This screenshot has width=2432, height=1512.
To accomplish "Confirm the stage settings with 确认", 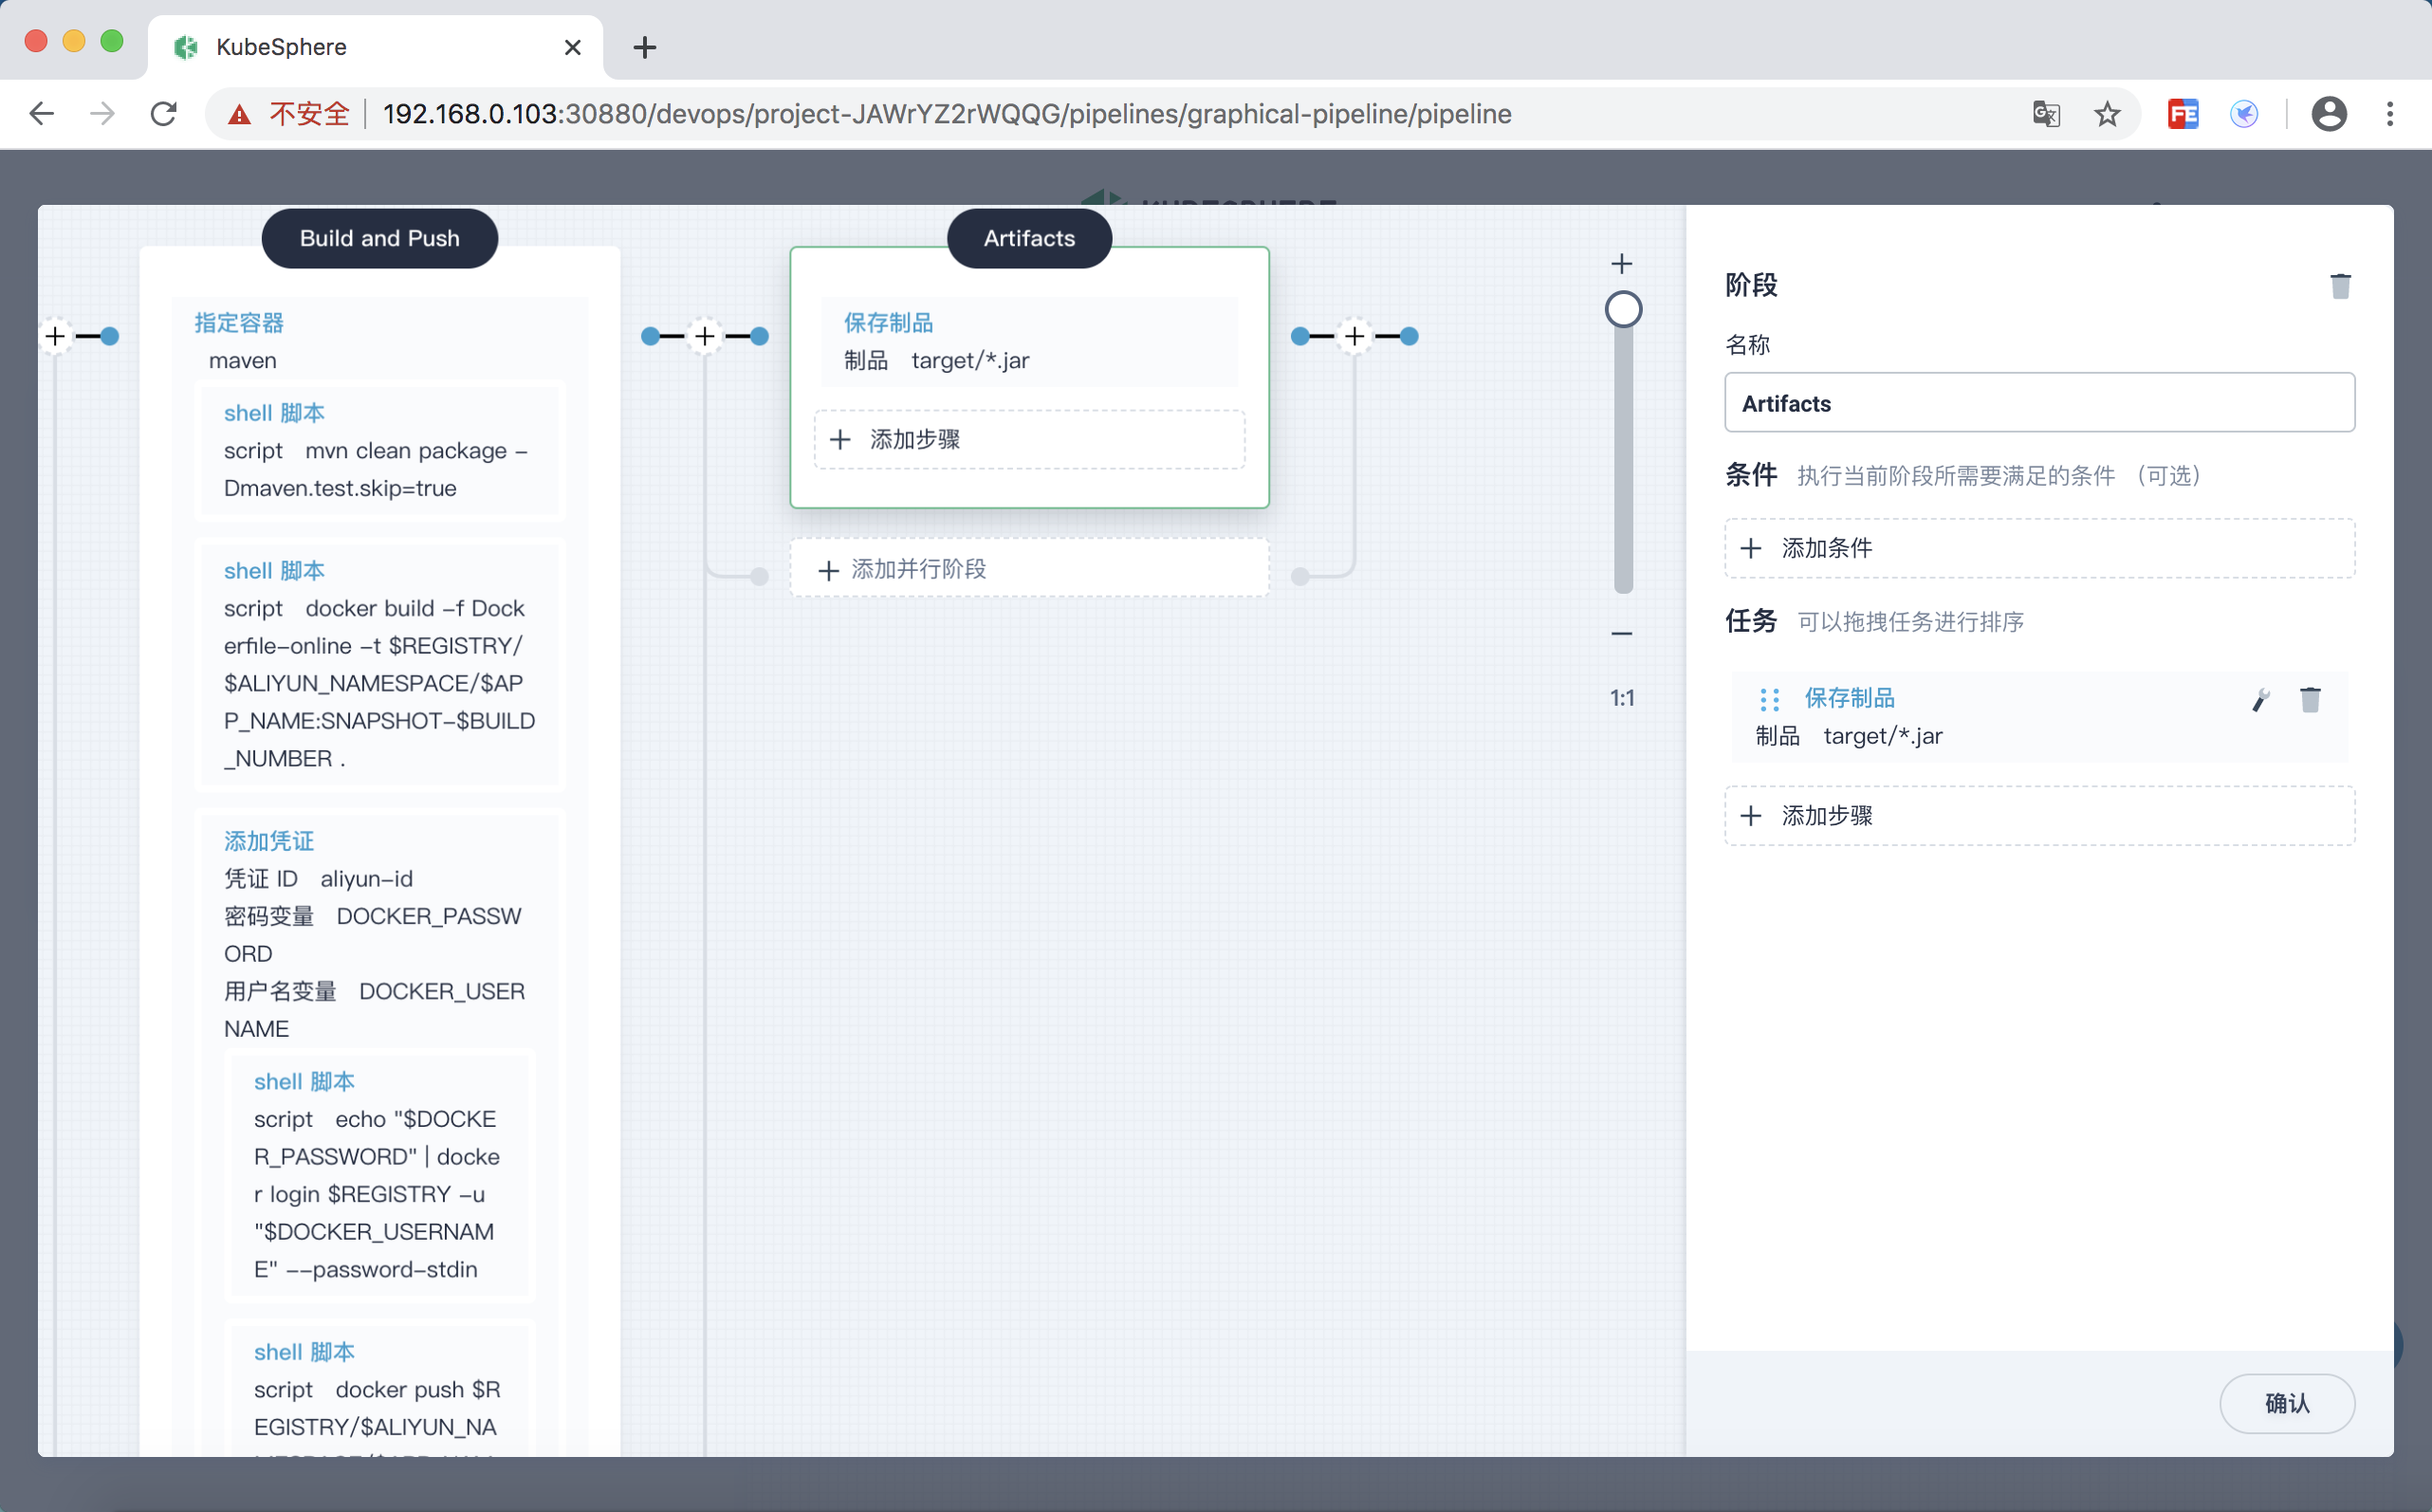I will coord(2286,1403).
